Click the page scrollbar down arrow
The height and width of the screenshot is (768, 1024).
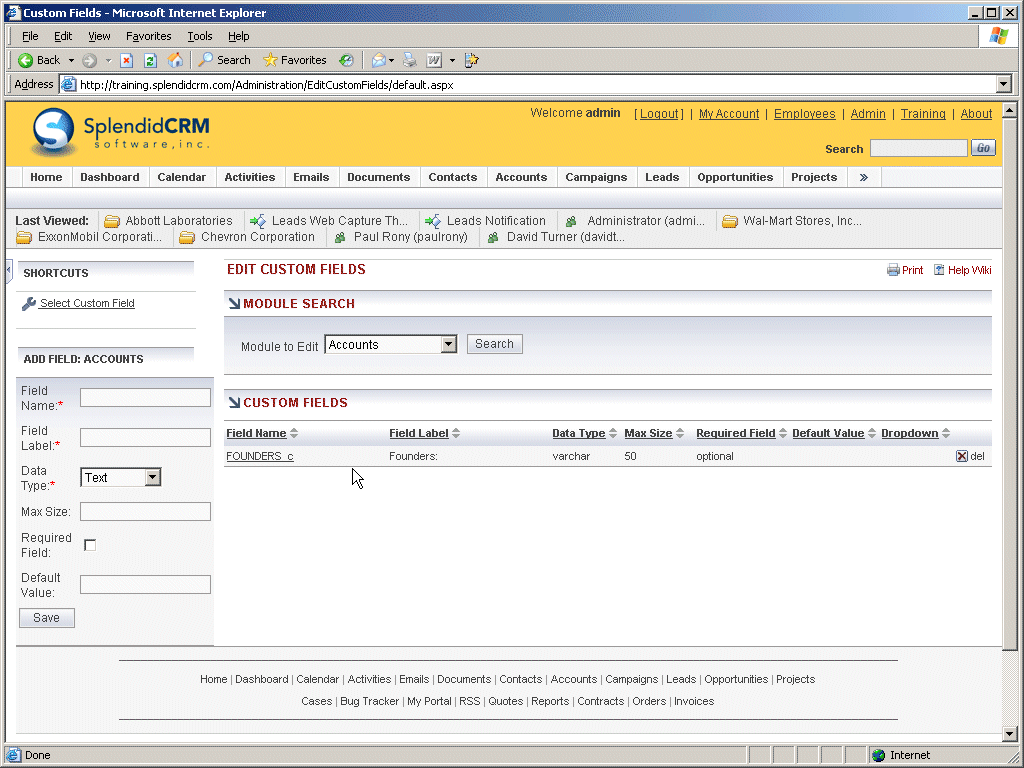pos(1009,734)
